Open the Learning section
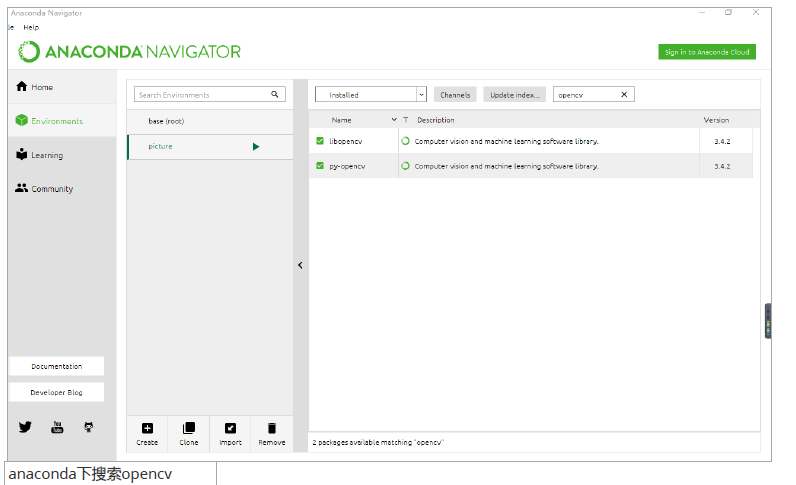Image resolution: width=796 pixels, height=485 pixels. [x=40, y=155]
